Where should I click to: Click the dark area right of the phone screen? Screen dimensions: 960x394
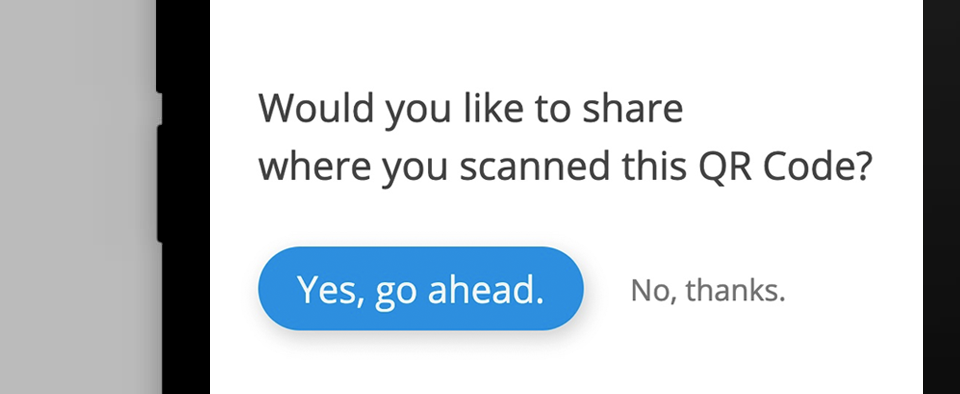(941, 197)
